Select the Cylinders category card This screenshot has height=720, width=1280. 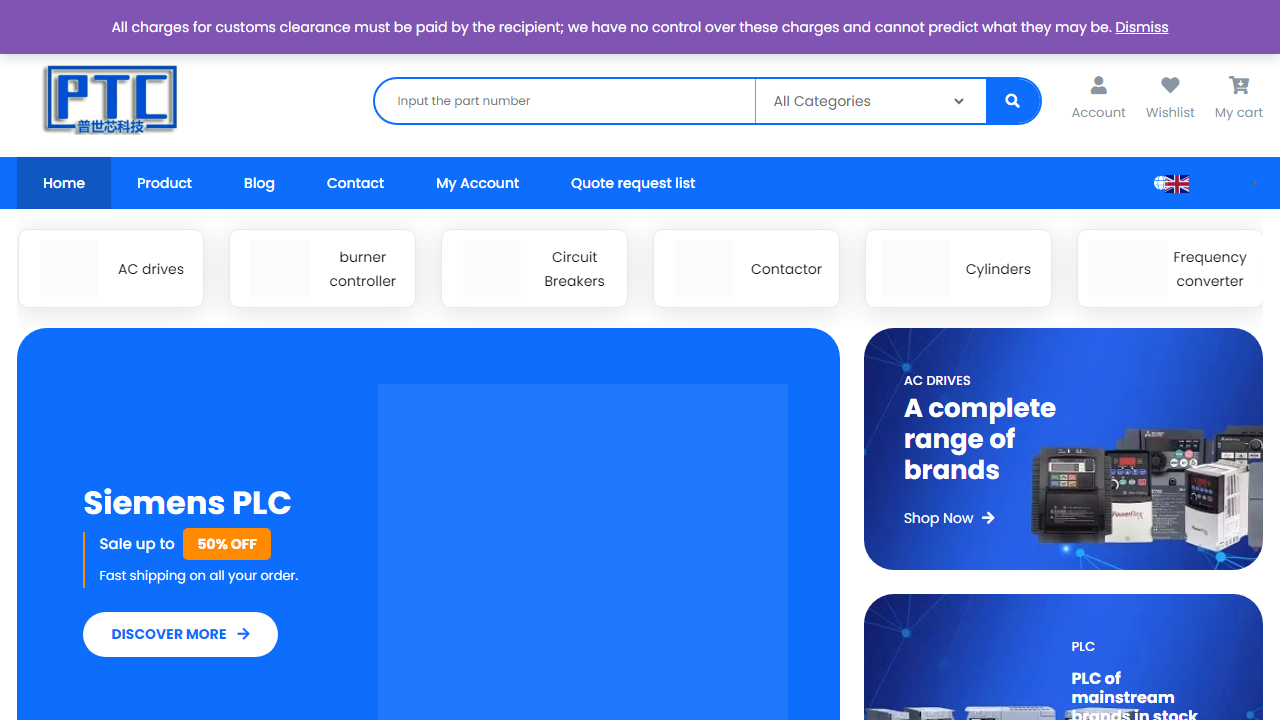[x=958, y=269]
